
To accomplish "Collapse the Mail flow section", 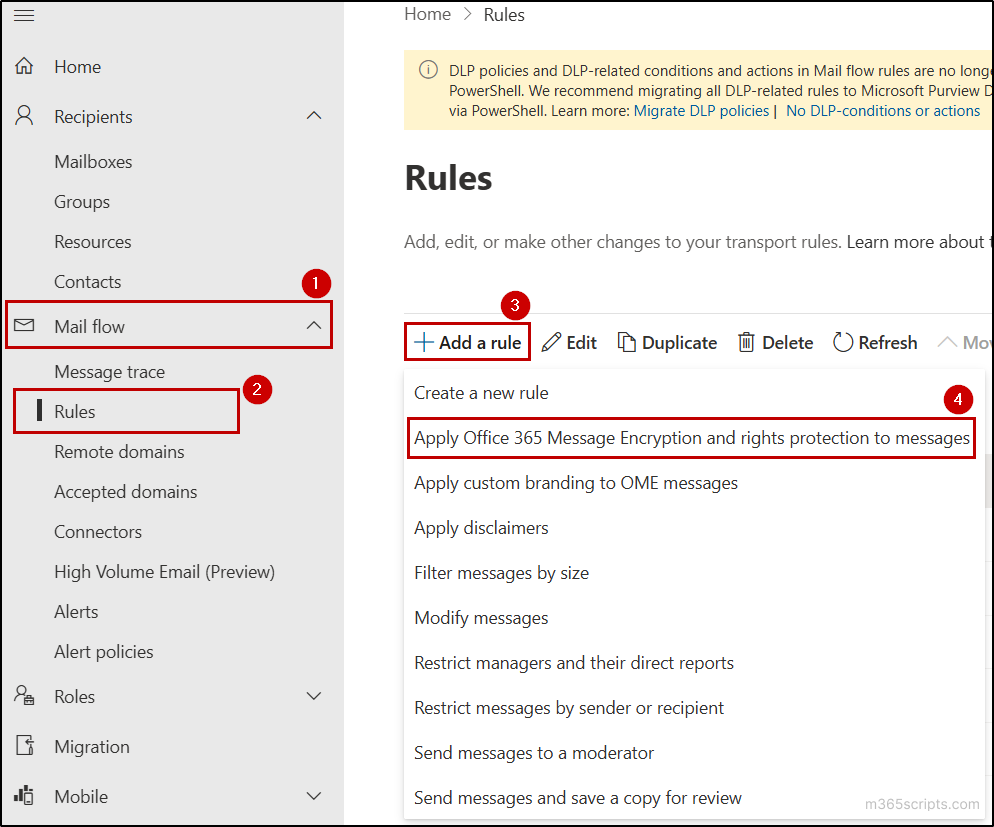I will pyautogui.click(x=314, y=324).
